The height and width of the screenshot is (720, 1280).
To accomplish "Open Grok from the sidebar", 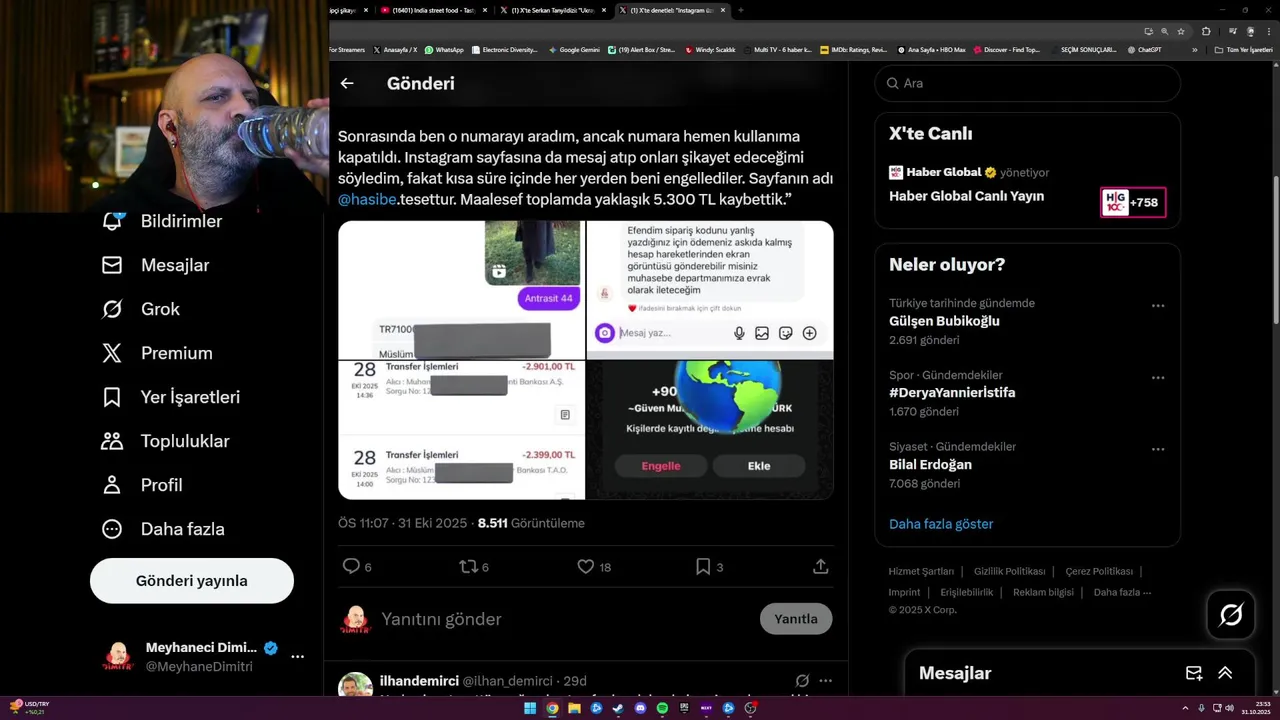I will [142, 309].
